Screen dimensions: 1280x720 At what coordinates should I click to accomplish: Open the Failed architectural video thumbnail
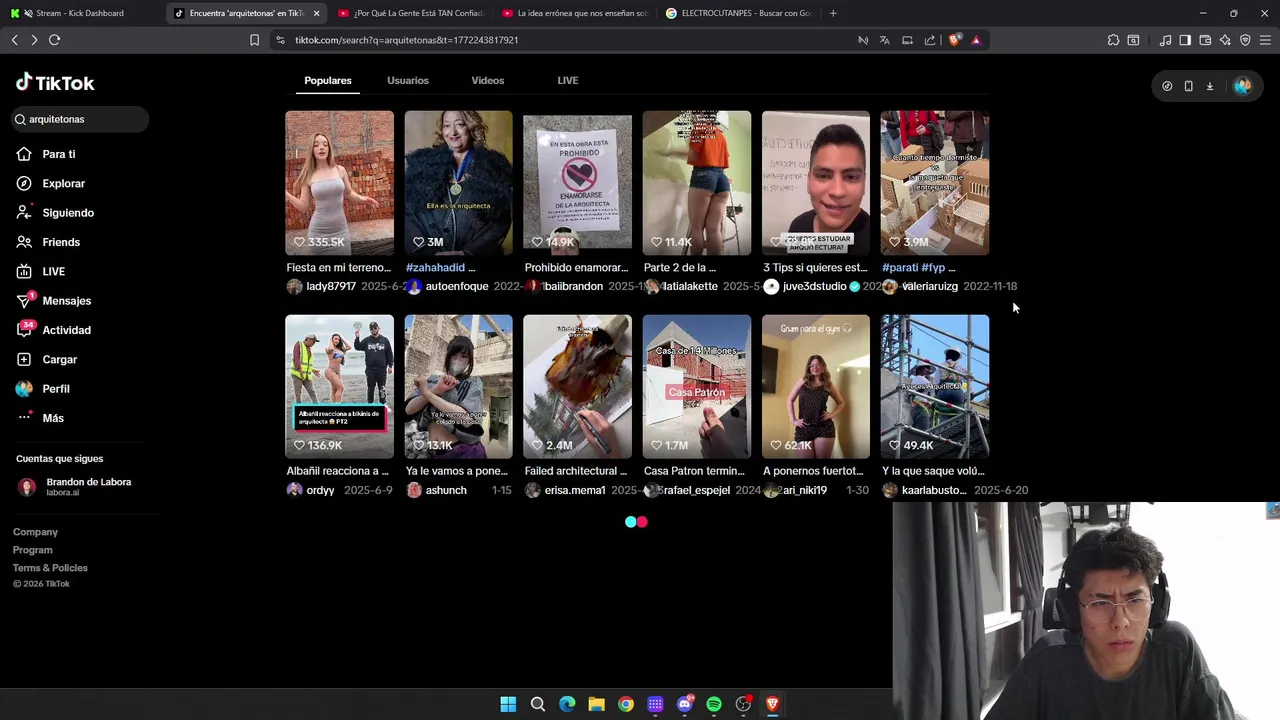(x=577, y=387)
